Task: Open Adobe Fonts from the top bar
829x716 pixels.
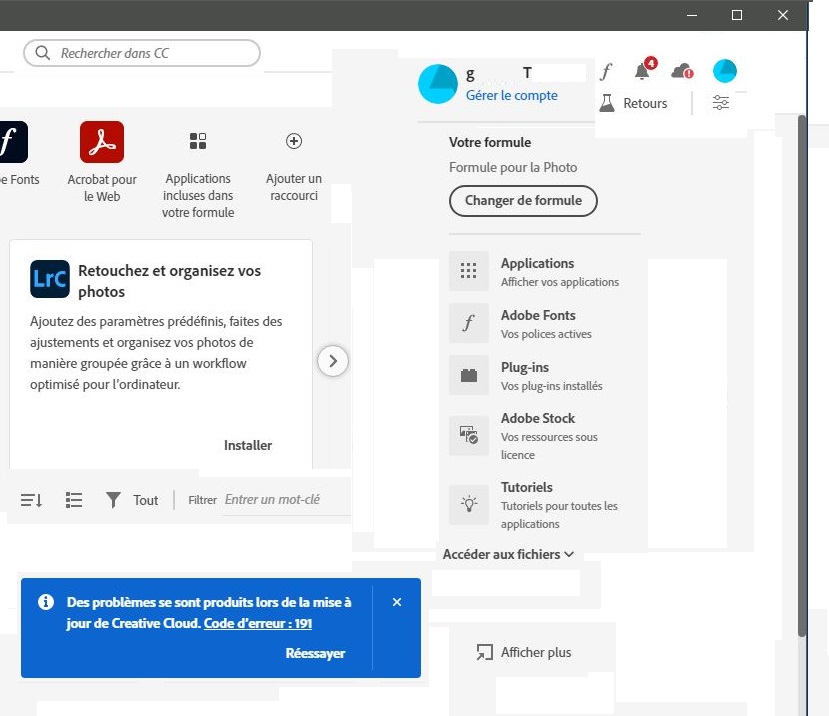Action: 604,71
